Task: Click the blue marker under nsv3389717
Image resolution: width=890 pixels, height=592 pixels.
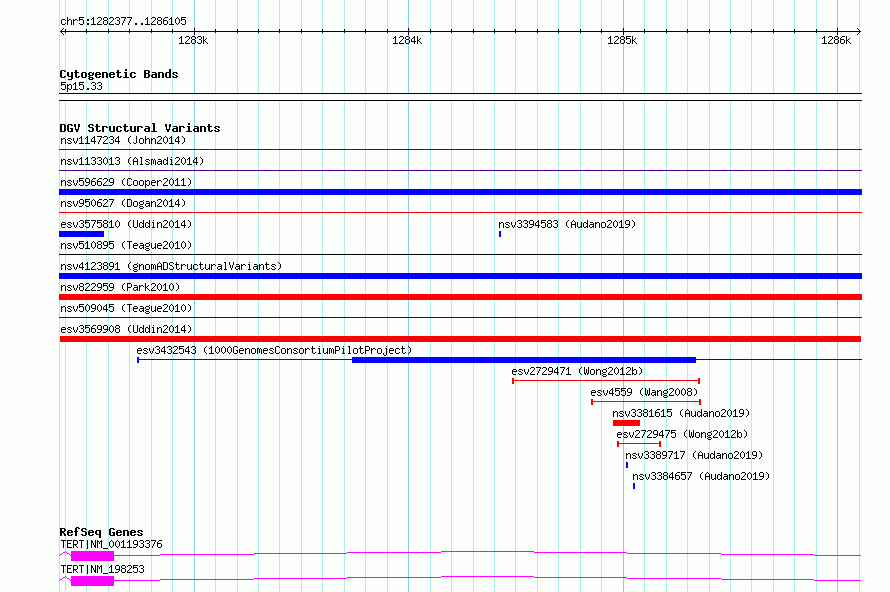Action: 627,465
